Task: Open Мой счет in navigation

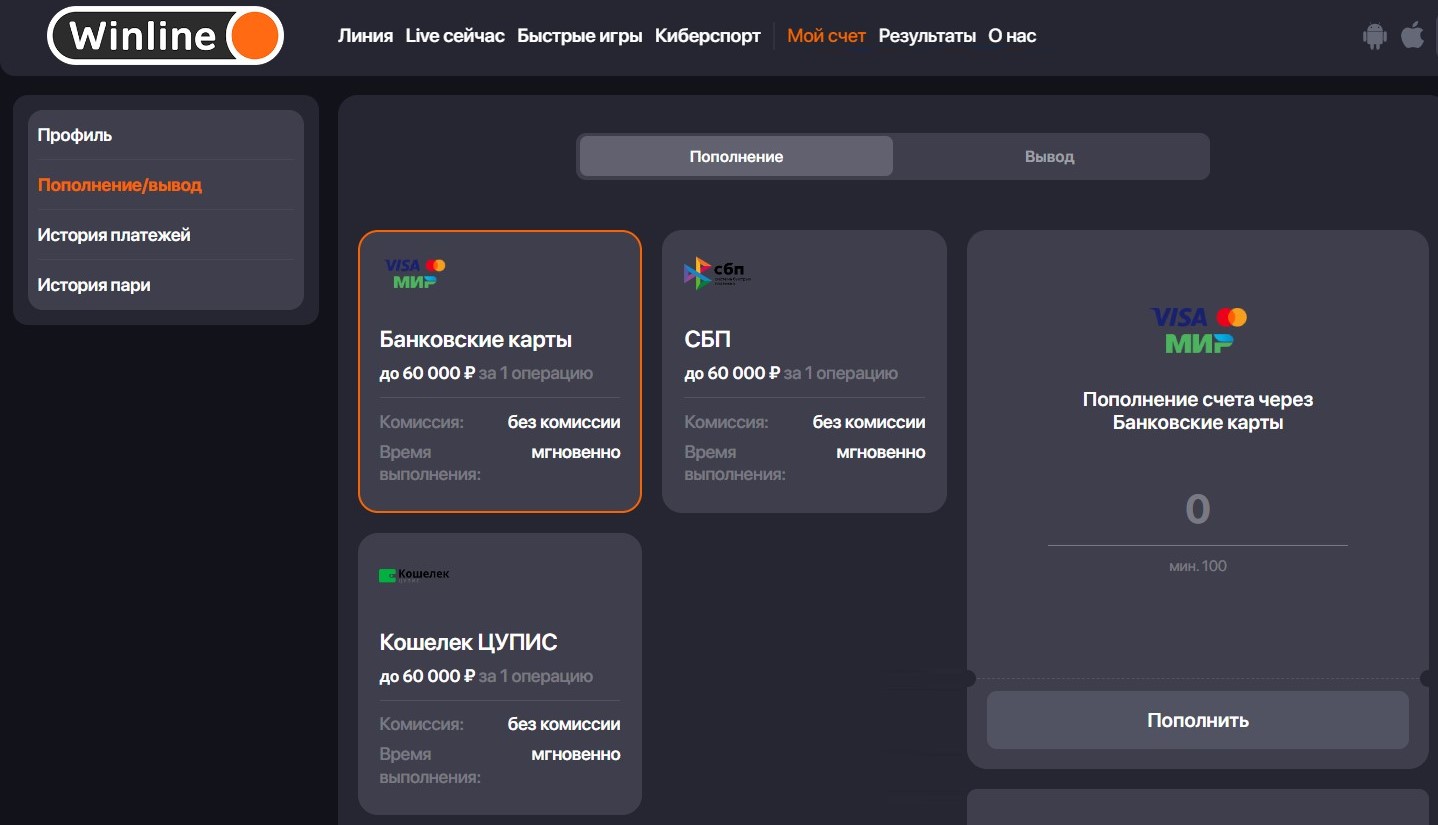Action: [827, 36]
